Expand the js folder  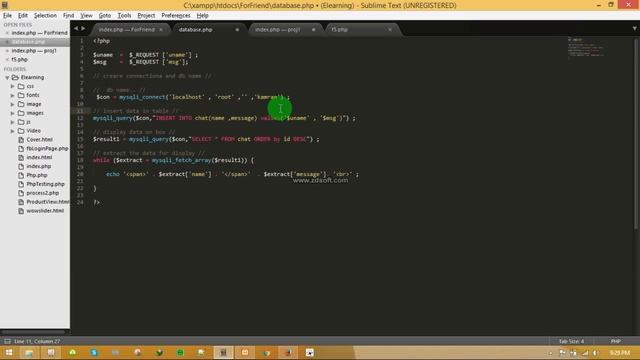[13, 122]
